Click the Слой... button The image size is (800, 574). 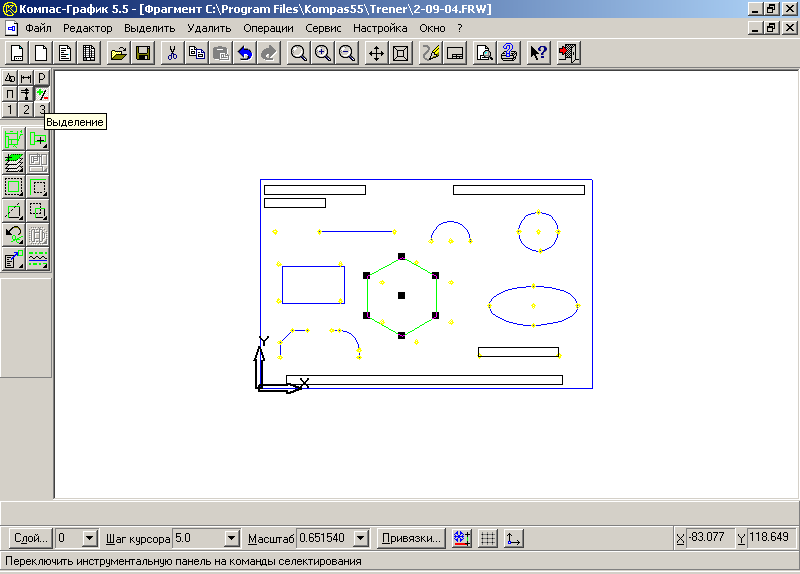click(x=31, y=538)
